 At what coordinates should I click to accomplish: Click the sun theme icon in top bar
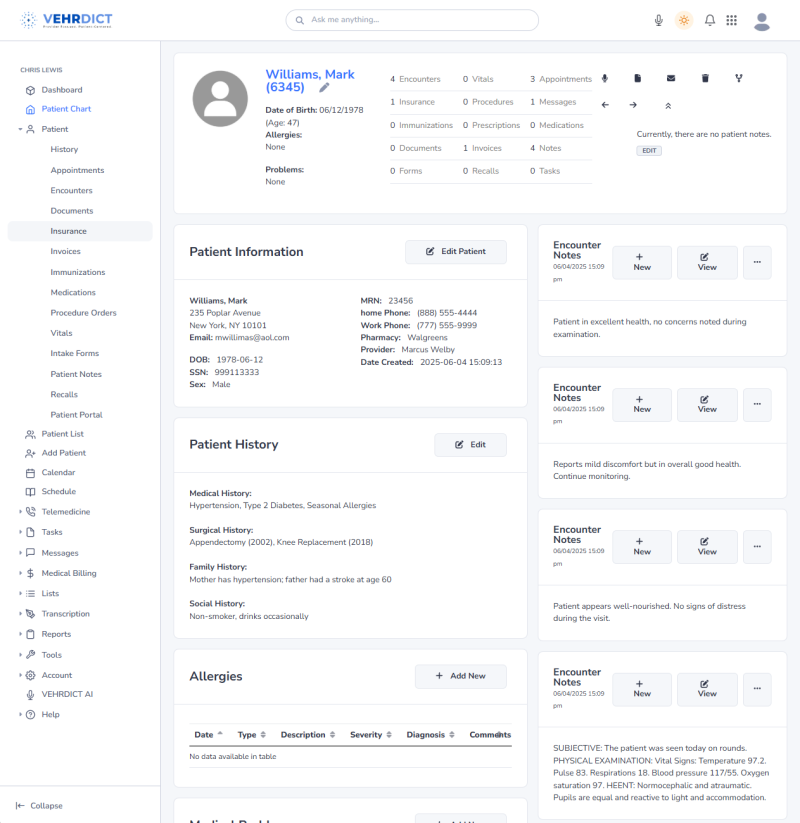(x=684, y=20)
